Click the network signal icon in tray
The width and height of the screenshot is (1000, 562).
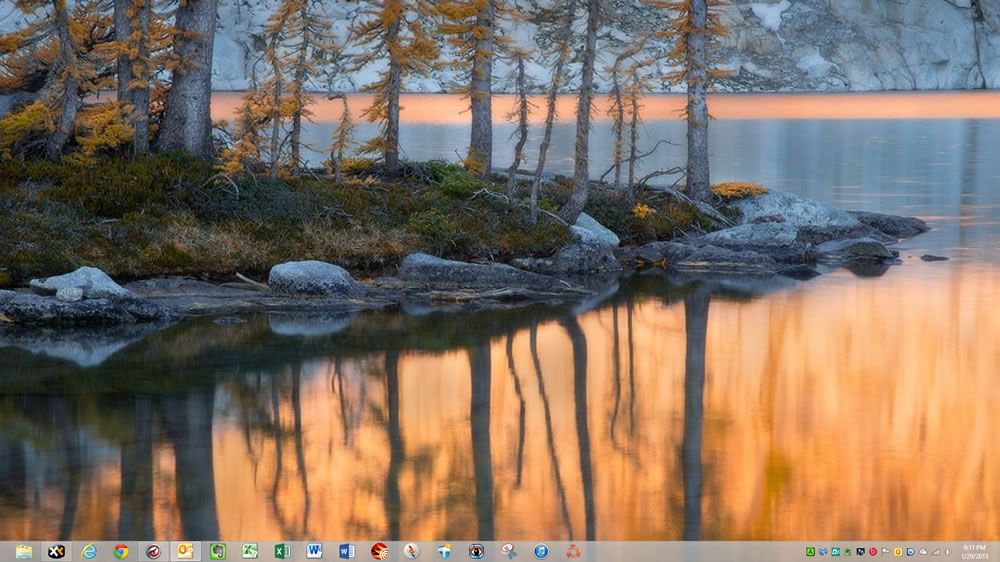935,552
